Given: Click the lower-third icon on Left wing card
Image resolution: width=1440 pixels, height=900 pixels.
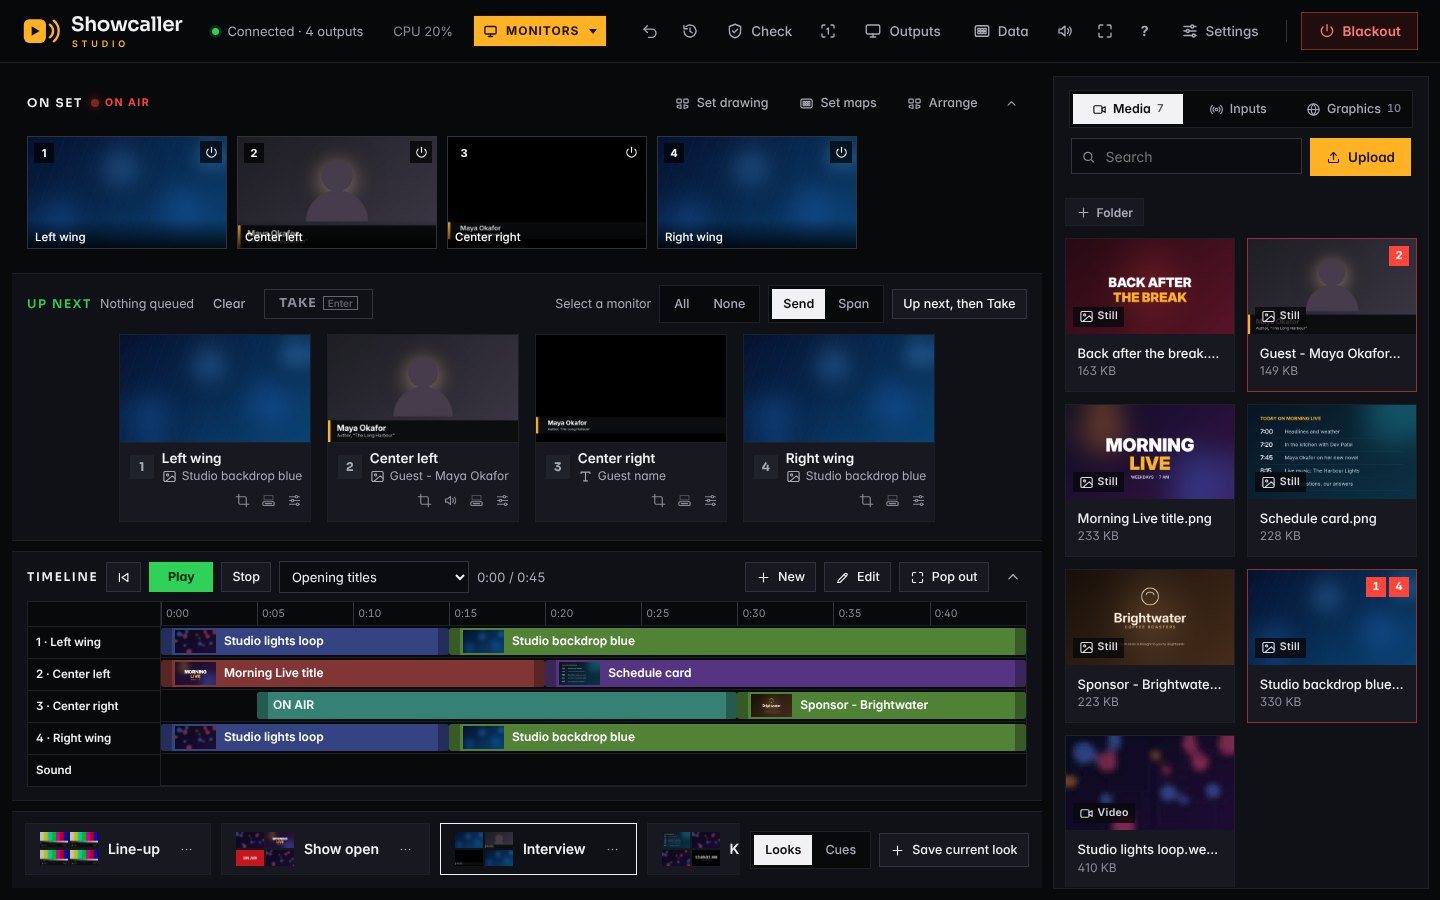Looking at the screenshot, I should 268,500.
